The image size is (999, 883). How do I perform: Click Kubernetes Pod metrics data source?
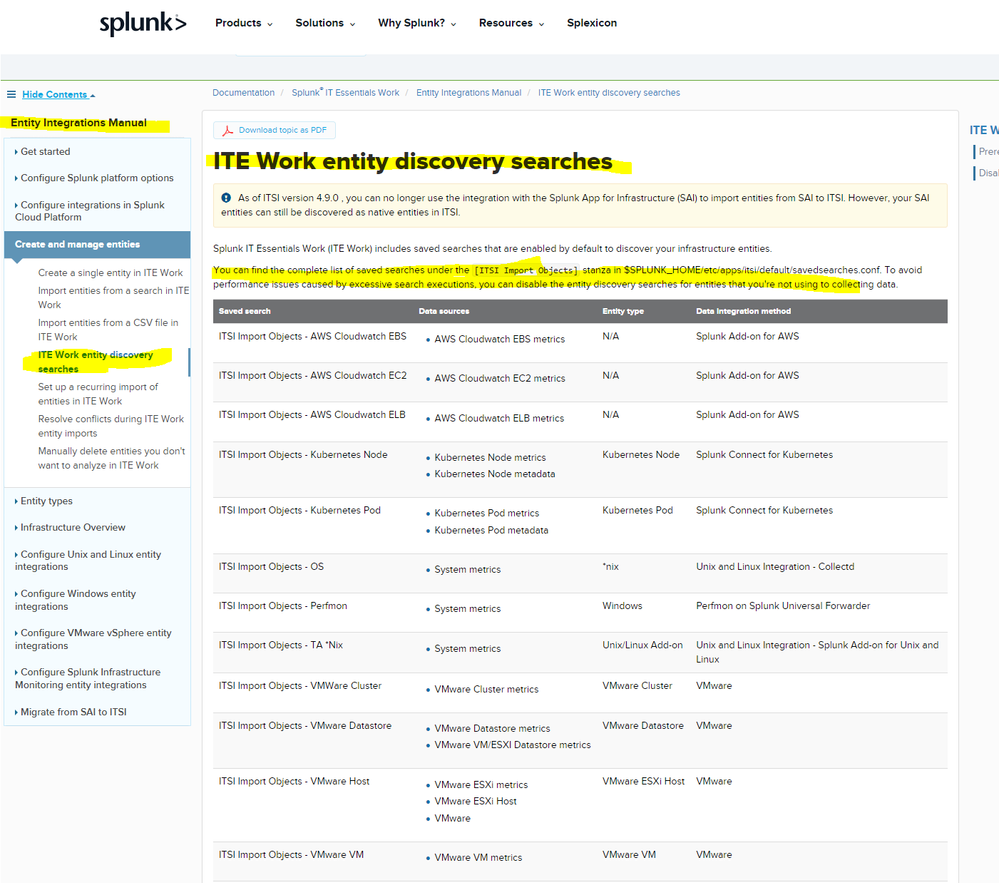(487, 513)
